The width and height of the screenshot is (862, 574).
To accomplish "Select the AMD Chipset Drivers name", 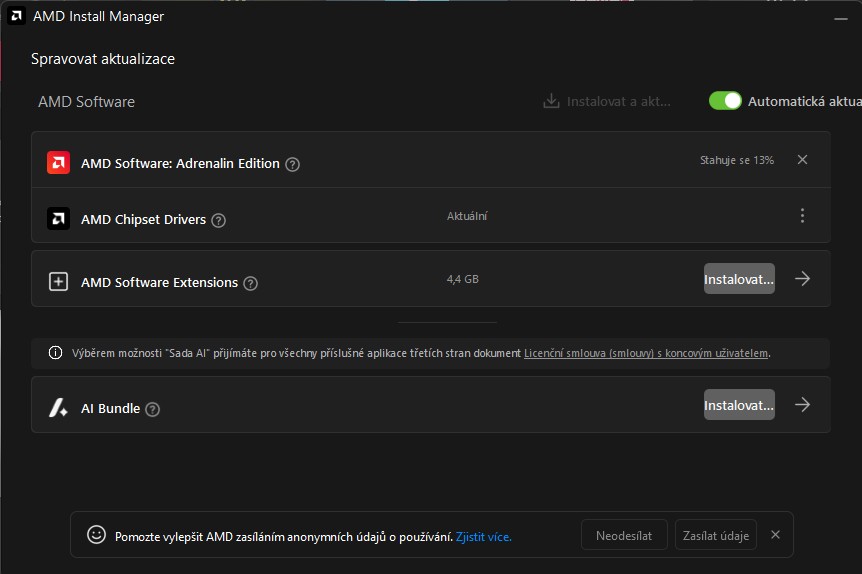I will 143,219.
